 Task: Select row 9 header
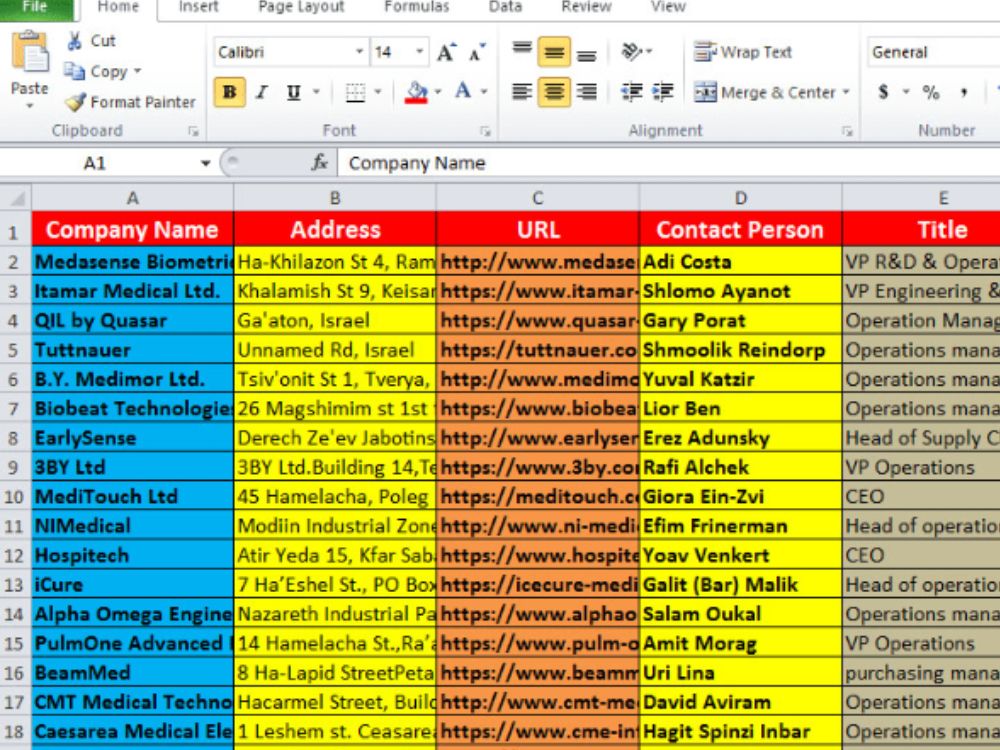point(14,467)
